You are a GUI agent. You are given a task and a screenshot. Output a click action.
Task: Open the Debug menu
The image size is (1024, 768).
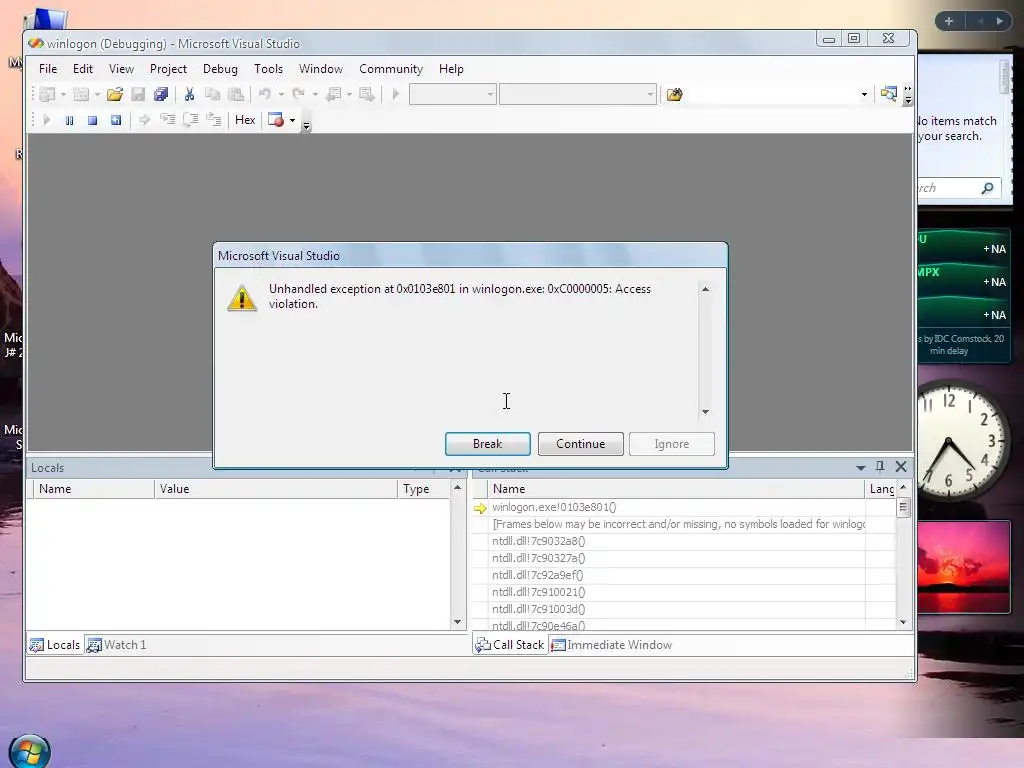click(x=220, y=69)
